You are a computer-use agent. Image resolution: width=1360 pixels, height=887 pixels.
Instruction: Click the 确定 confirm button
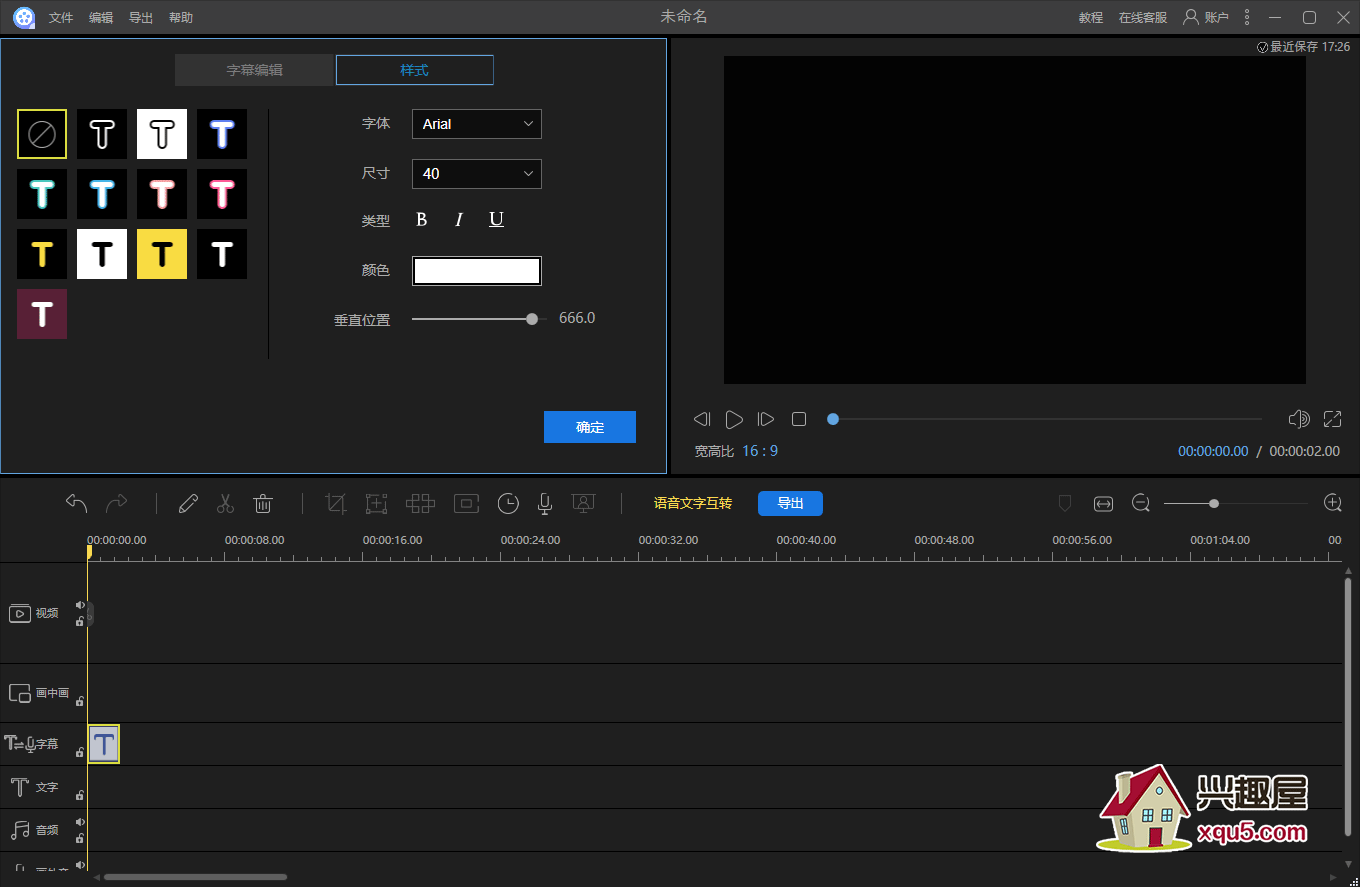pyautogui.click(x=590, y=427)
